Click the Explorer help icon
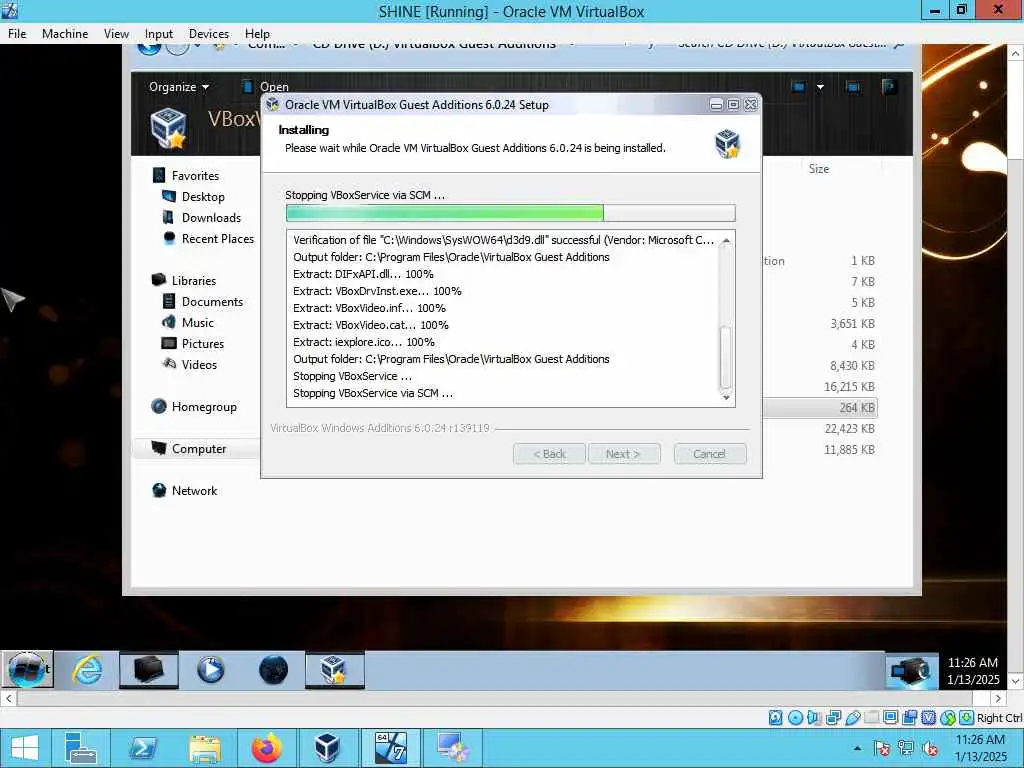Viewport: 1024px width, 768px height. 889,86
